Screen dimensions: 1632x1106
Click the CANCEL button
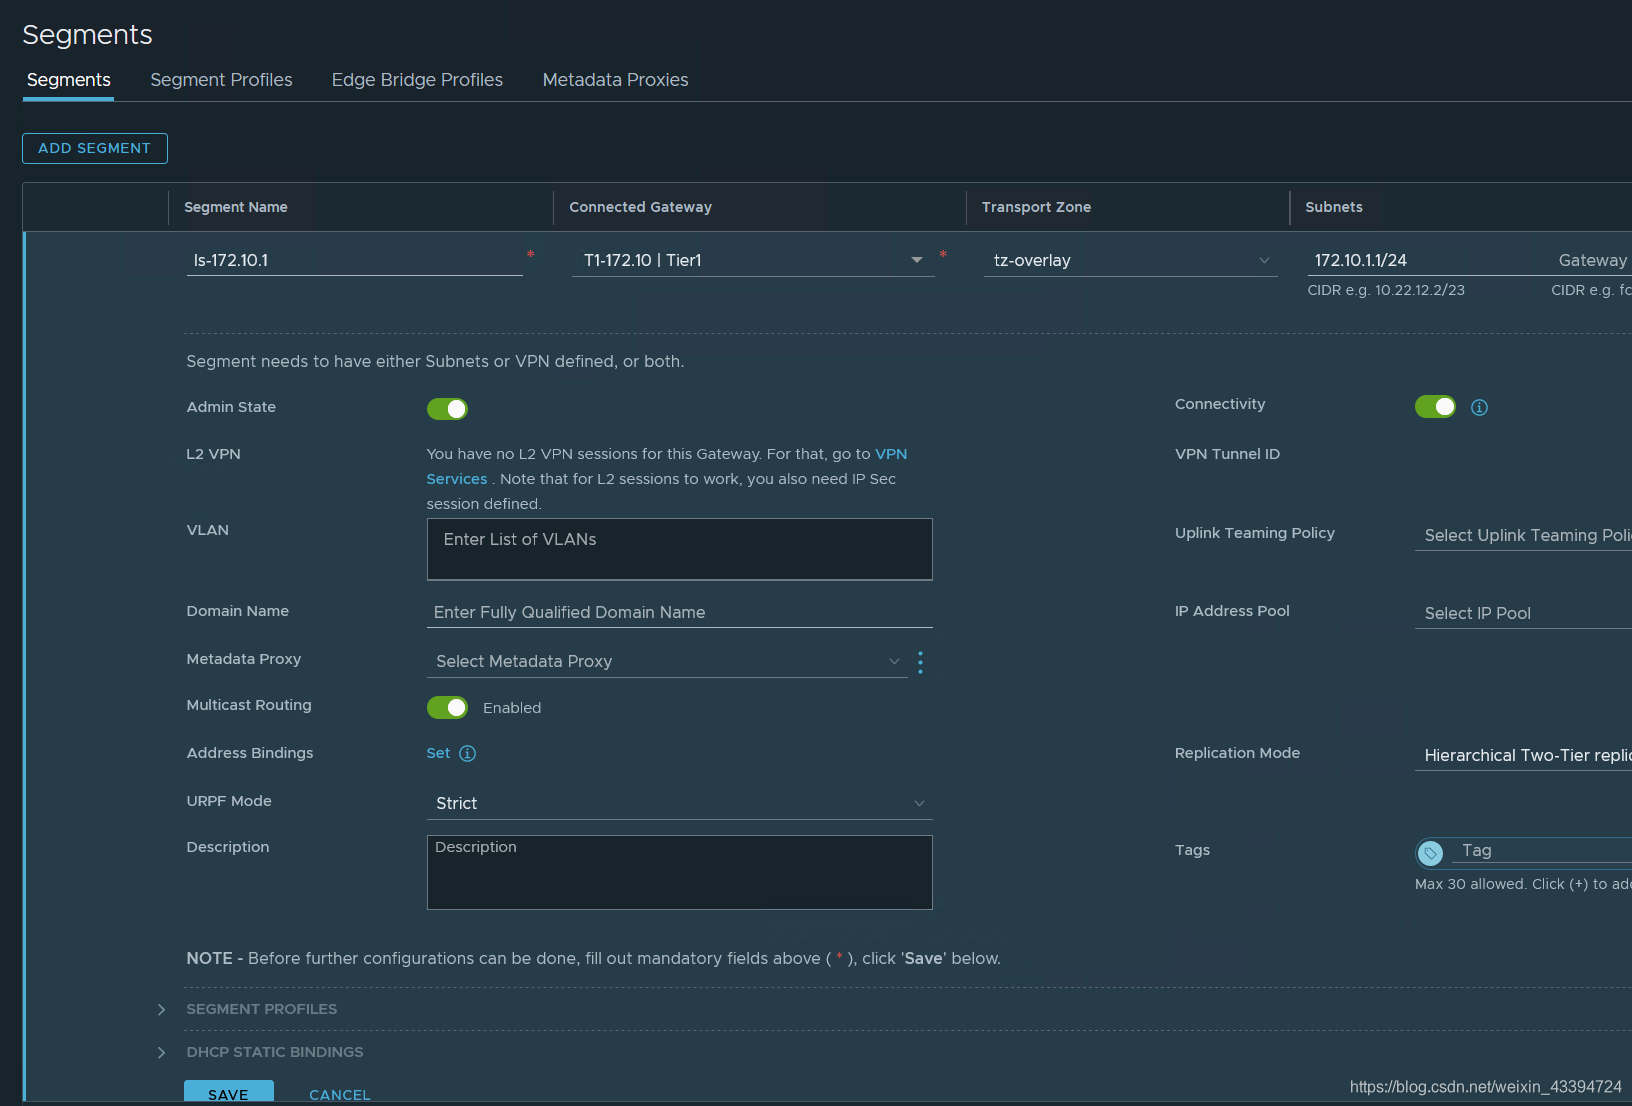[x=340, y=1095]
